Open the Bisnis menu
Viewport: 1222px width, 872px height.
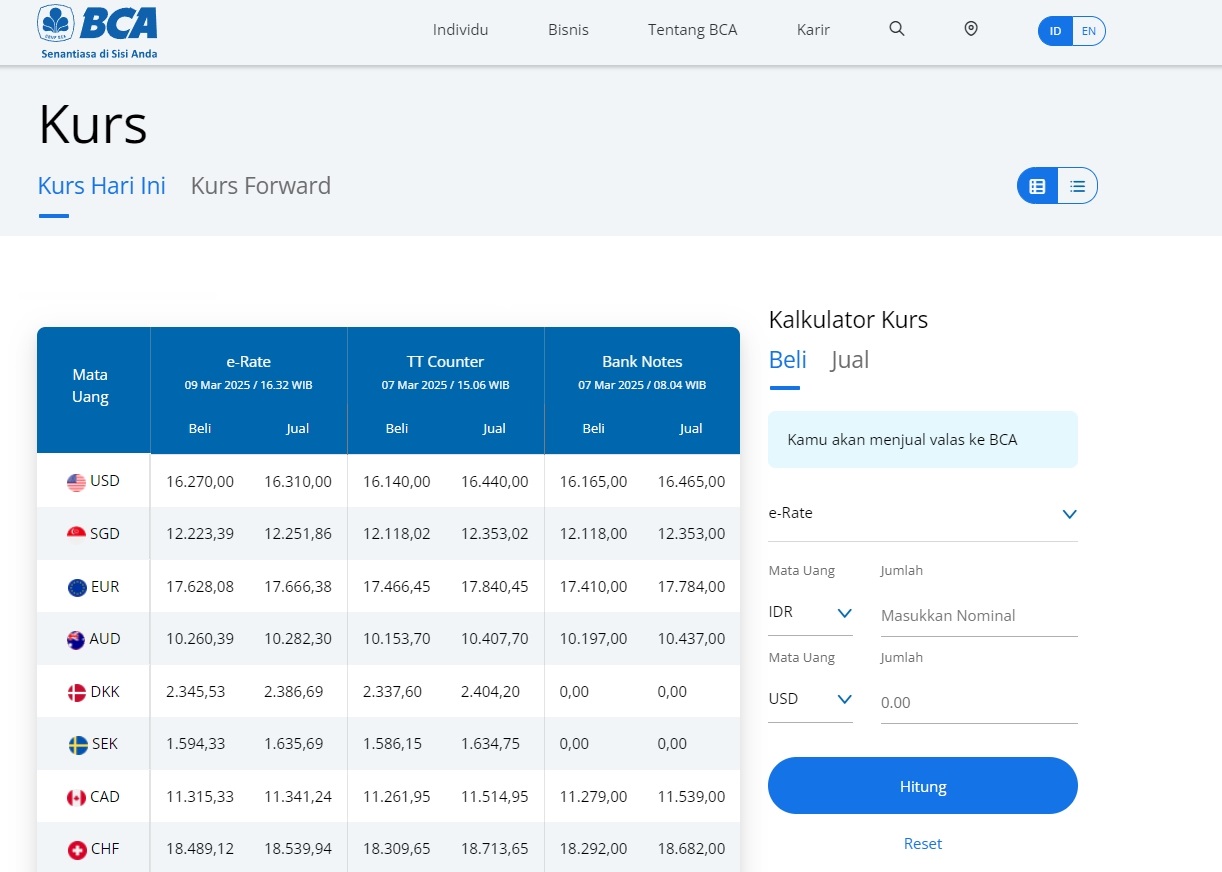tap(568, 30)
